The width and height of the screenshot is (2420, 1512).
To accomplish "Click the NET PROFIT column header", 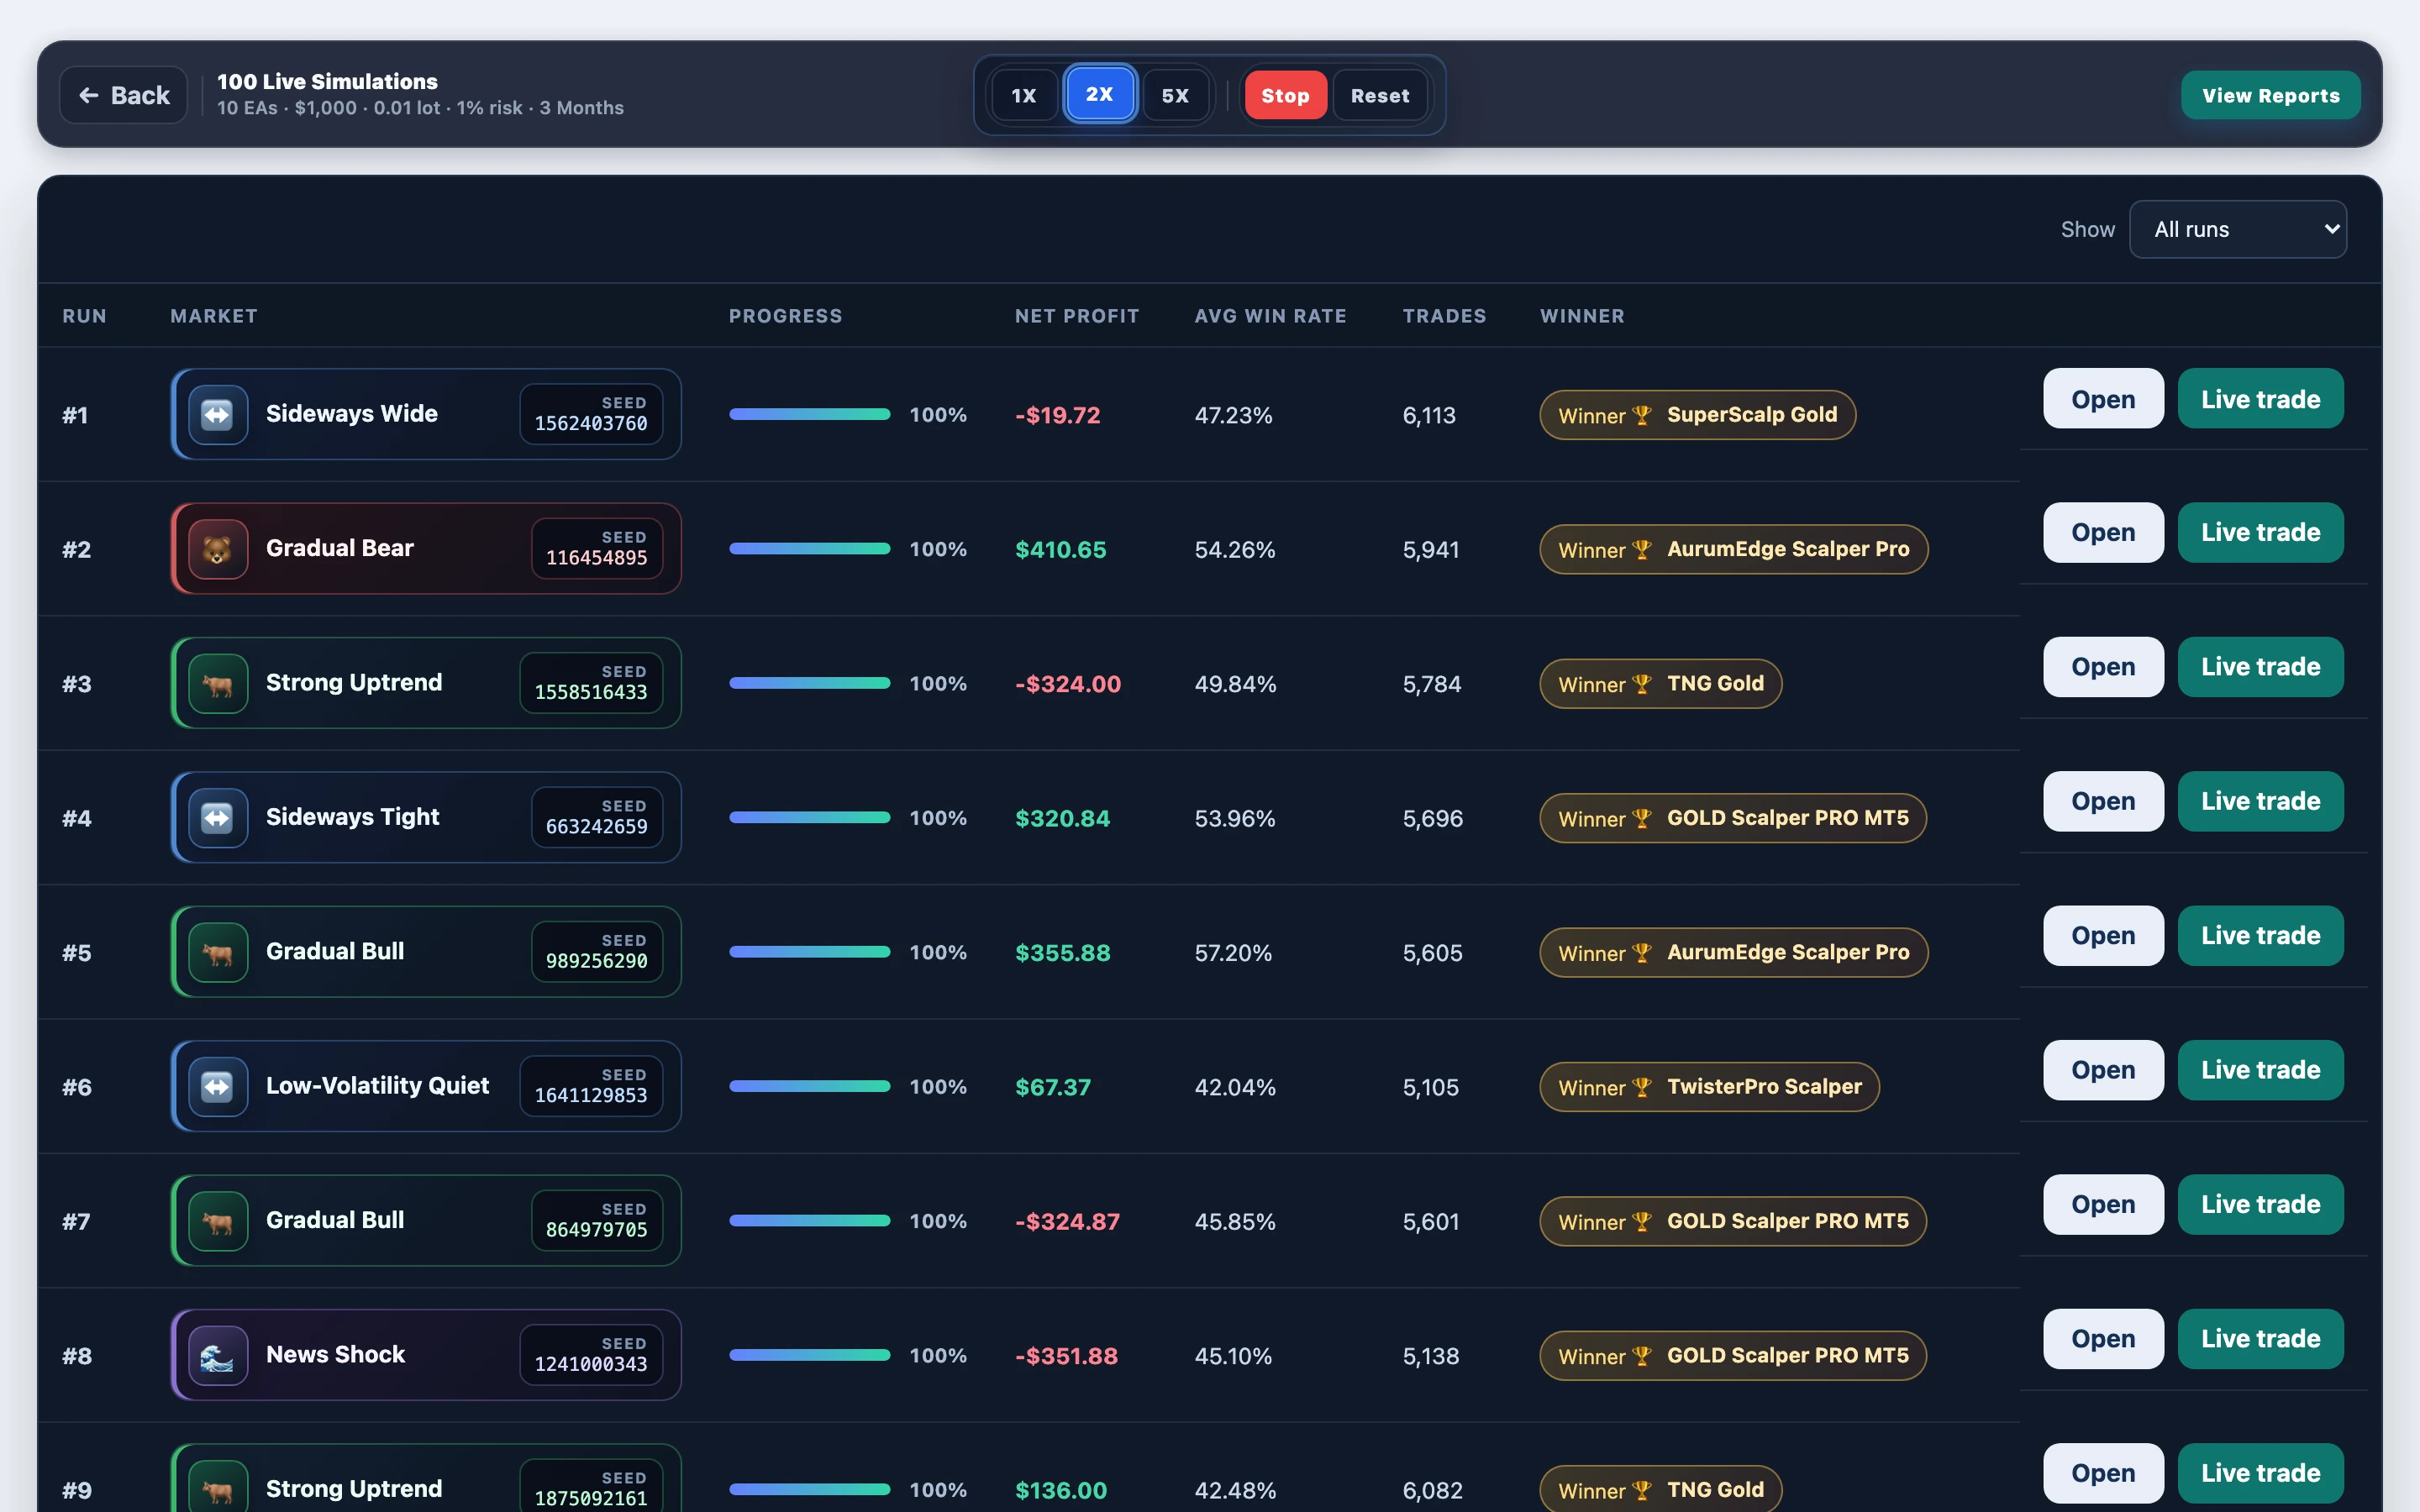I will (1077, 316).
